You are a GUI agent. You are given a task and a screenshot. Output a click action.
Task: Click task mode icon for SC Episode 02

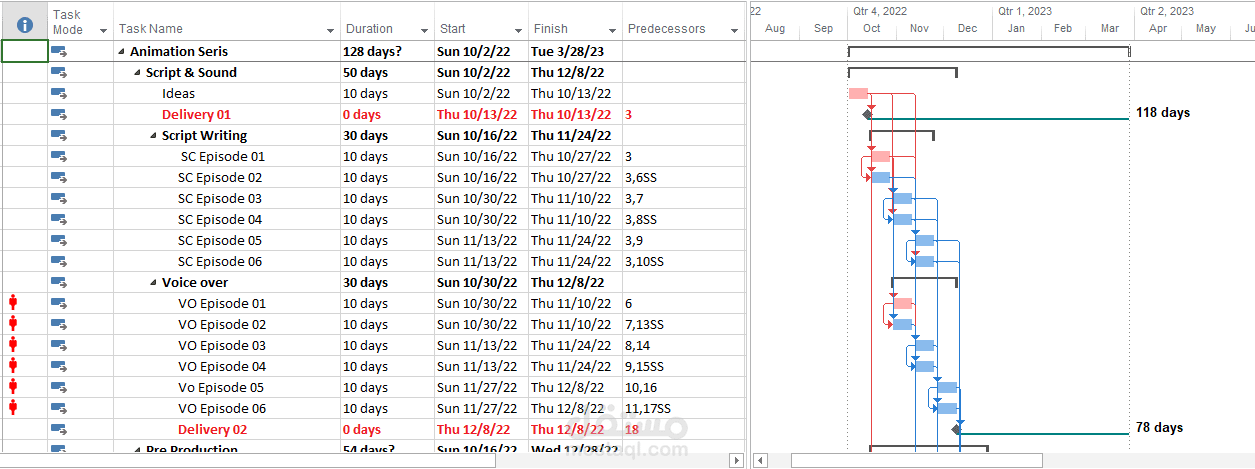point(59,177)
